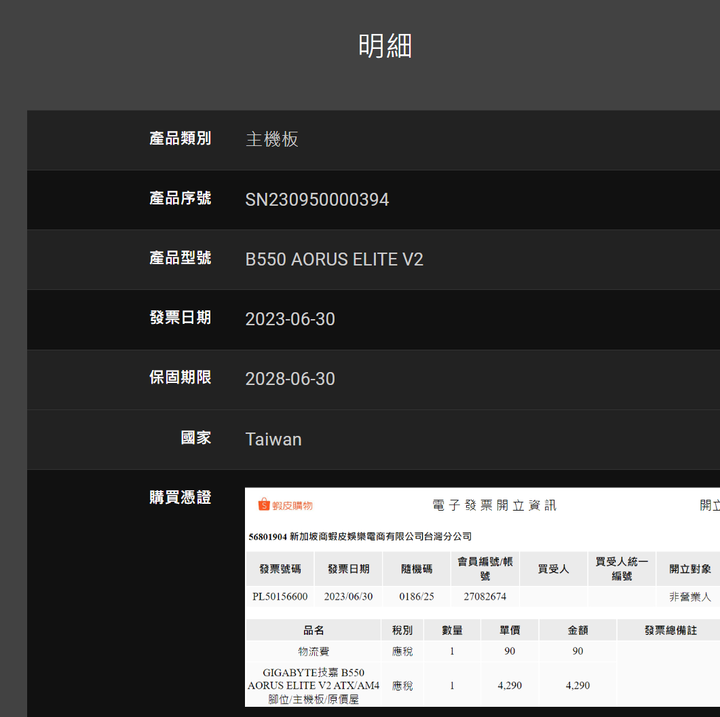The width and height of the screenshot is (720, 717).
Task: Click invoice number PL50156600
Action: coord(280,597)
